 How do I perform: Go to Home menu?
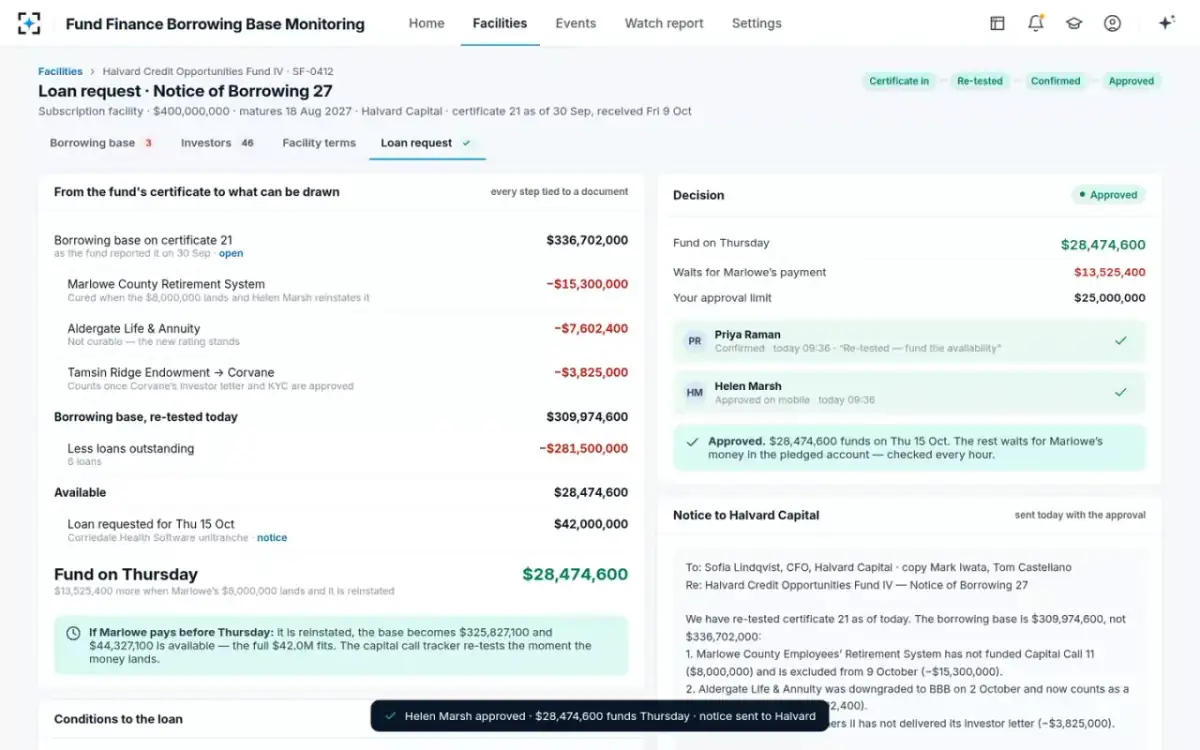click(x=427, y=23)
